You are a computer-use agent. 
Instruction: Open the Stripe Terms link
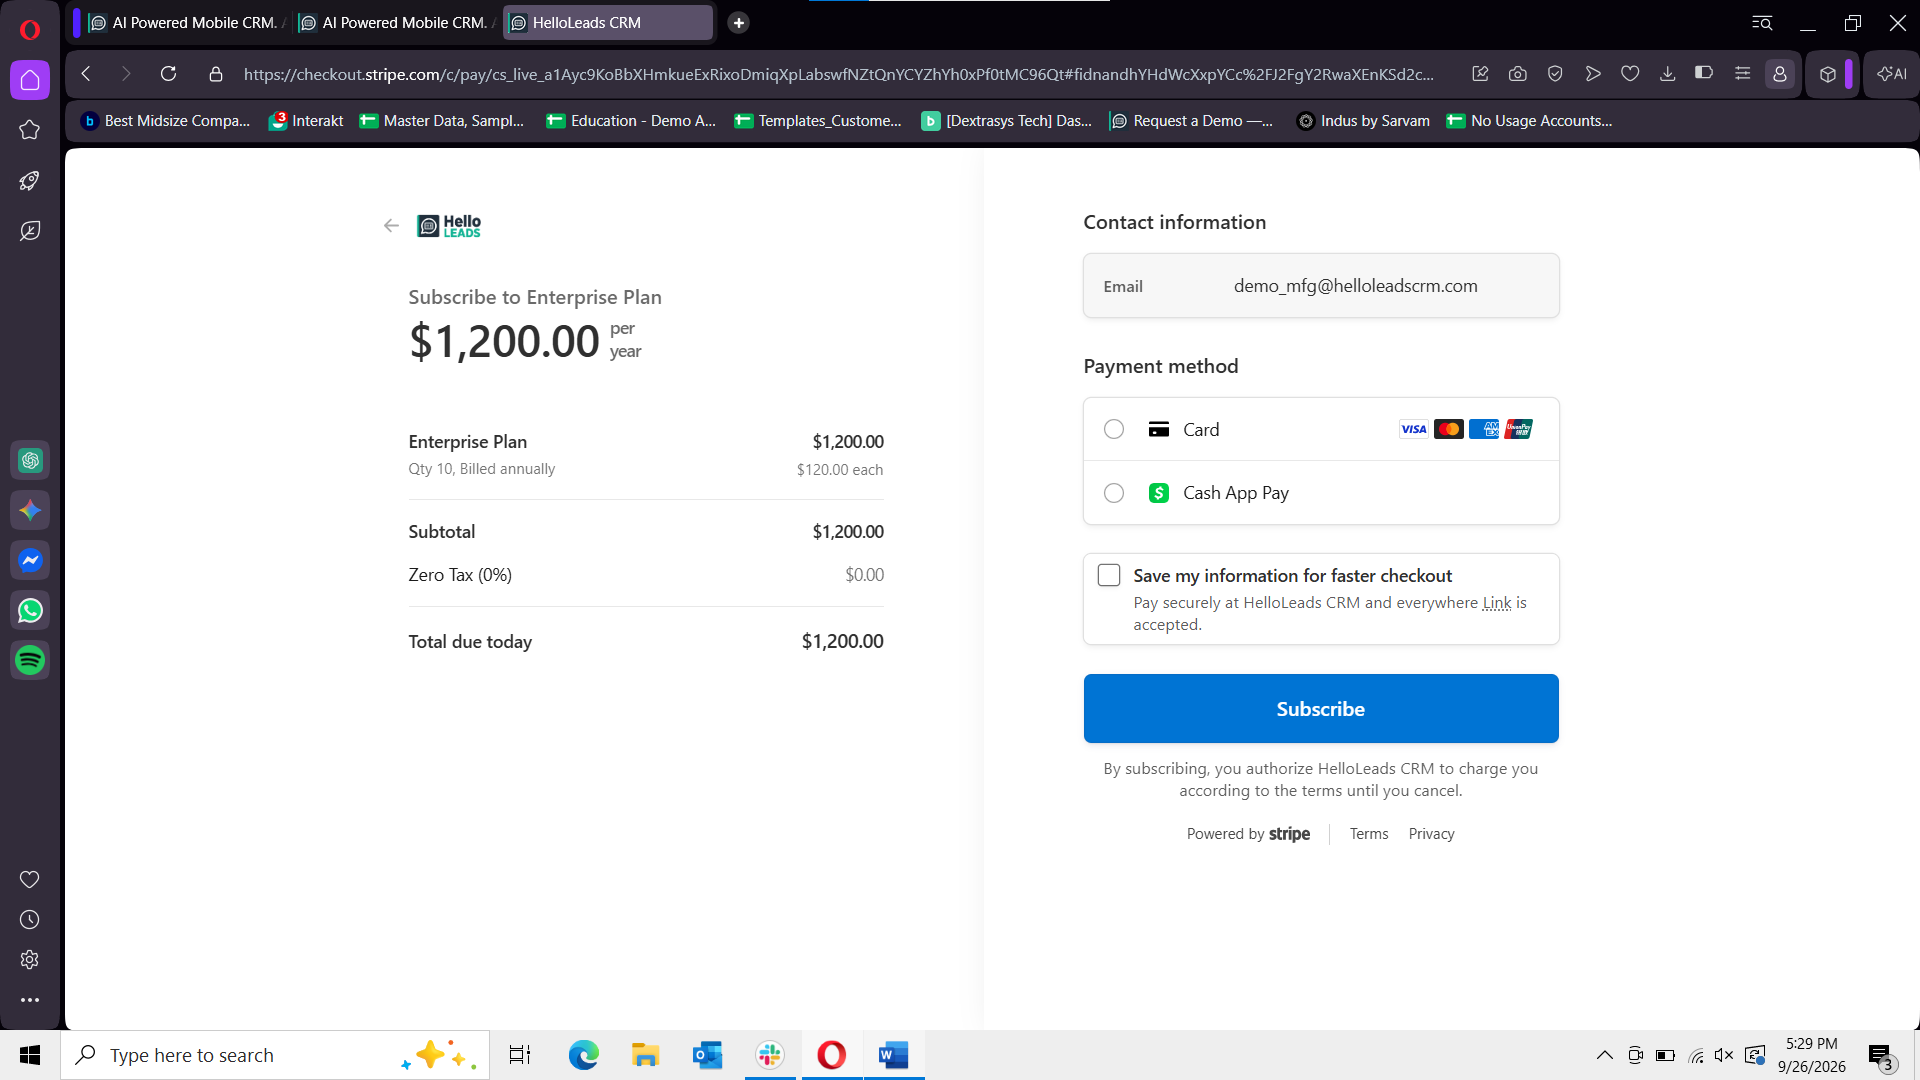pos(1369,834)
